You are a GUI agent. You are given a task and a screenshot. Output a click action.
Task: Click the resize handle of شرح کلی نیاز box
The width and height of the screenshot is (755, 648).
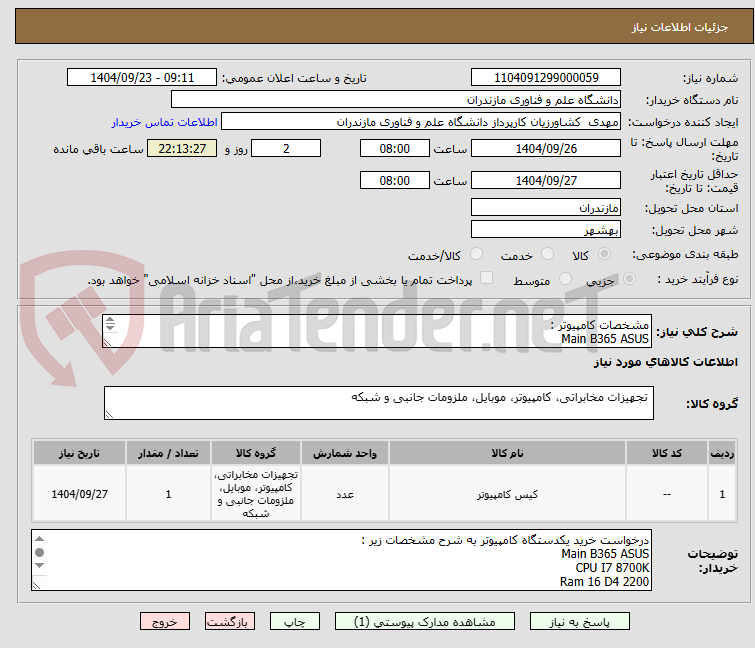pos(107,342)
